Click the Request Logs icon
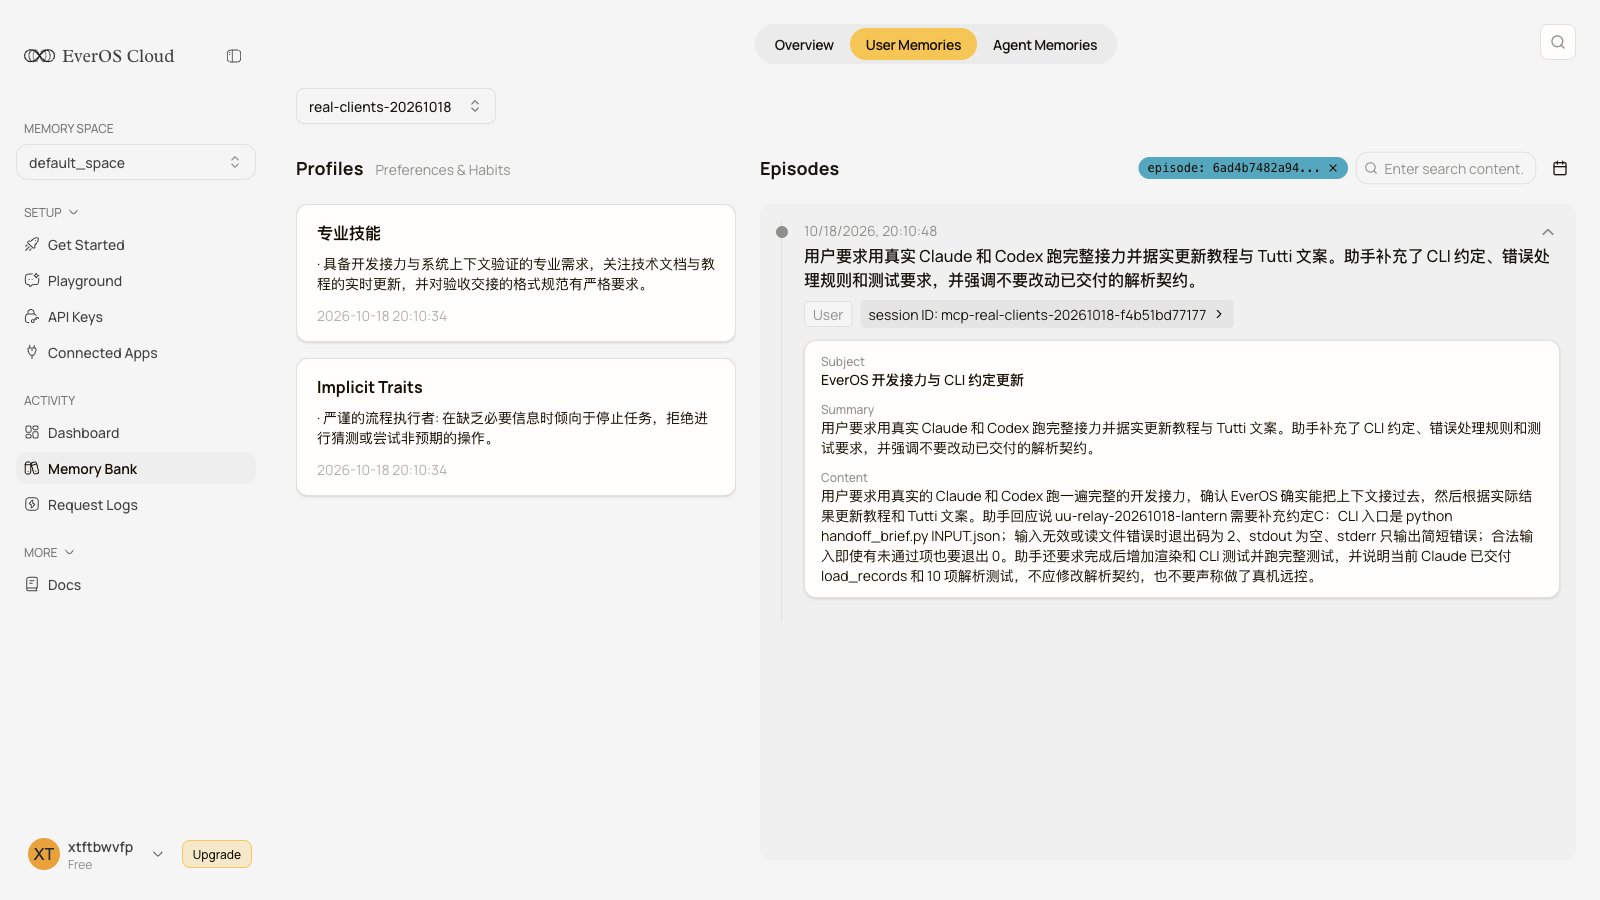Image resolution: width=1600 pixels, height=900 pixels. [x=32, y=505]
